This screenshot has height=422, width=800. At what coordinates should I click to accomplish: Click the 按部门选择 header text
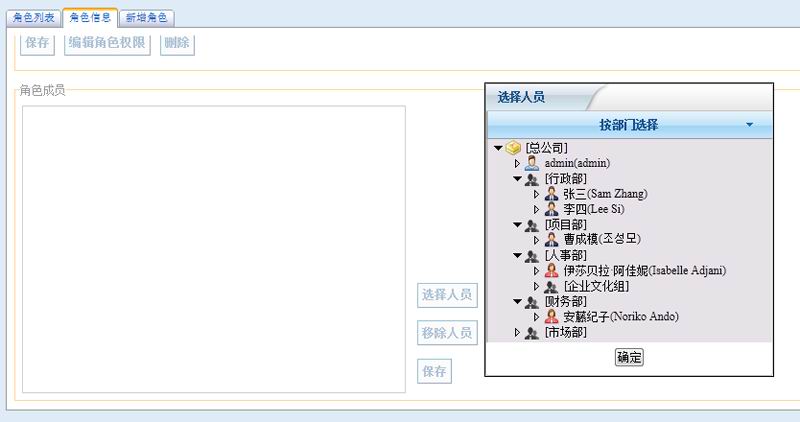pos(629,125)
